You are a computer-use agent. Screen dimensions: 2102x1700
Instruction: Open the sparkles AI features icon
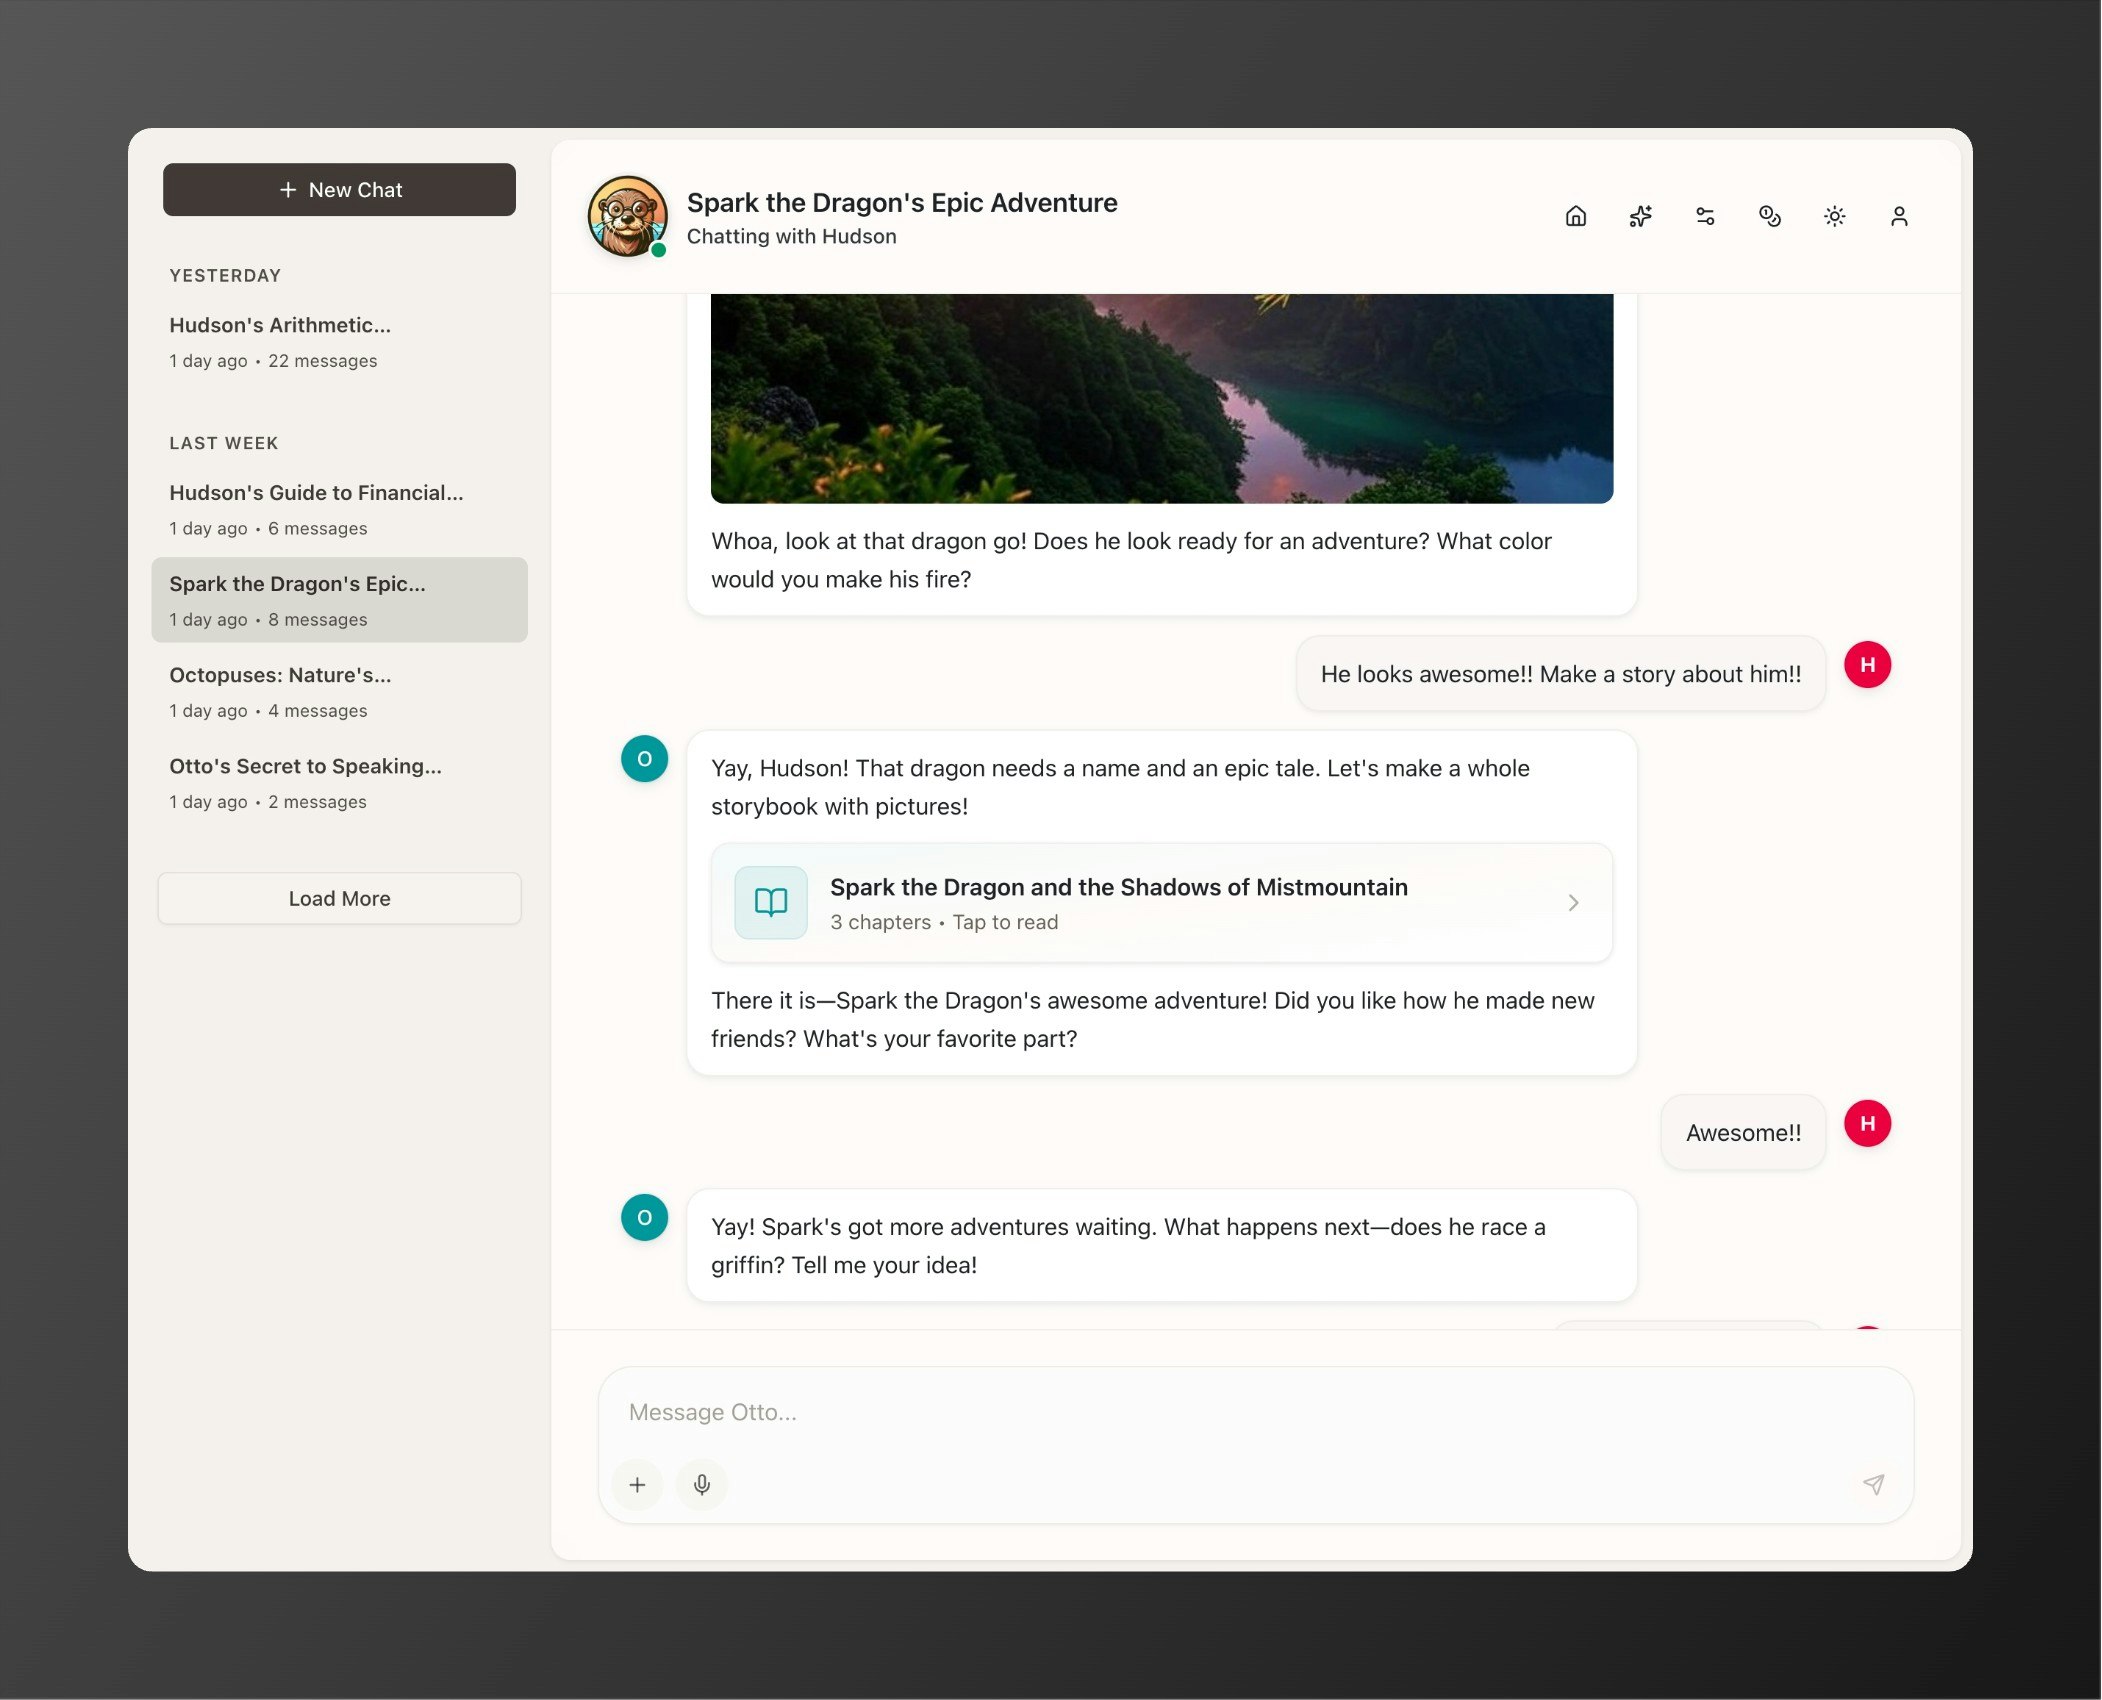1641,216
